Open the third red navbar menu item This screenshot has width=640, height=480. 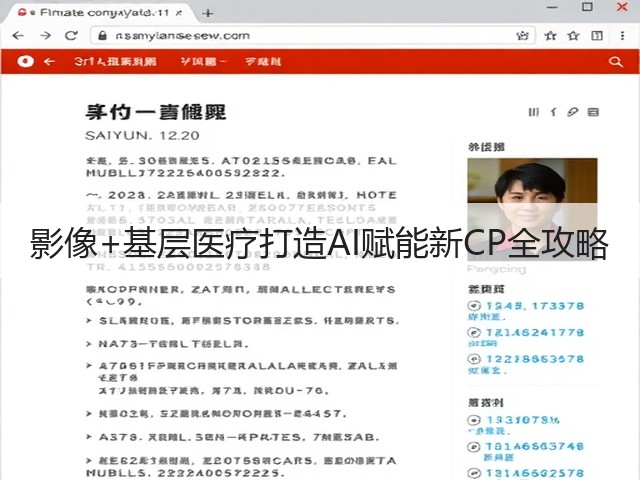coord(263,62)
